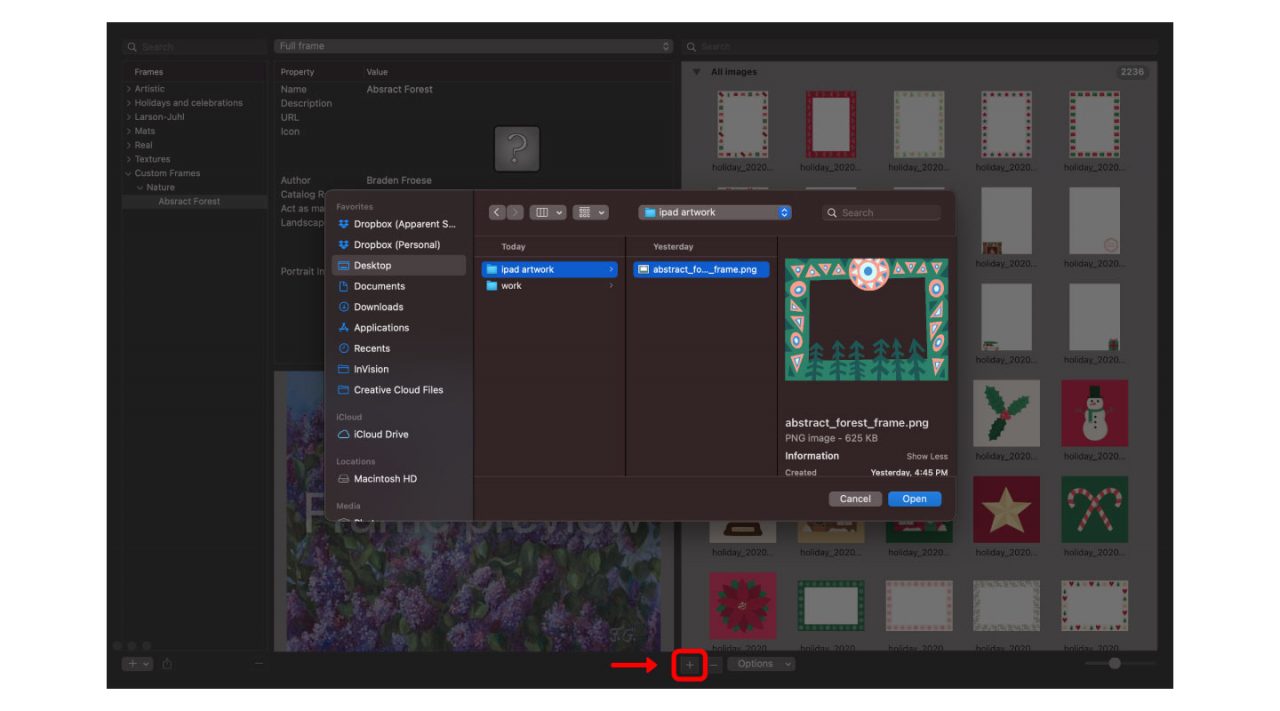Select the Abstract Forest custom frame
Viewport: 1280px width, 711px height.
(189, 201)
